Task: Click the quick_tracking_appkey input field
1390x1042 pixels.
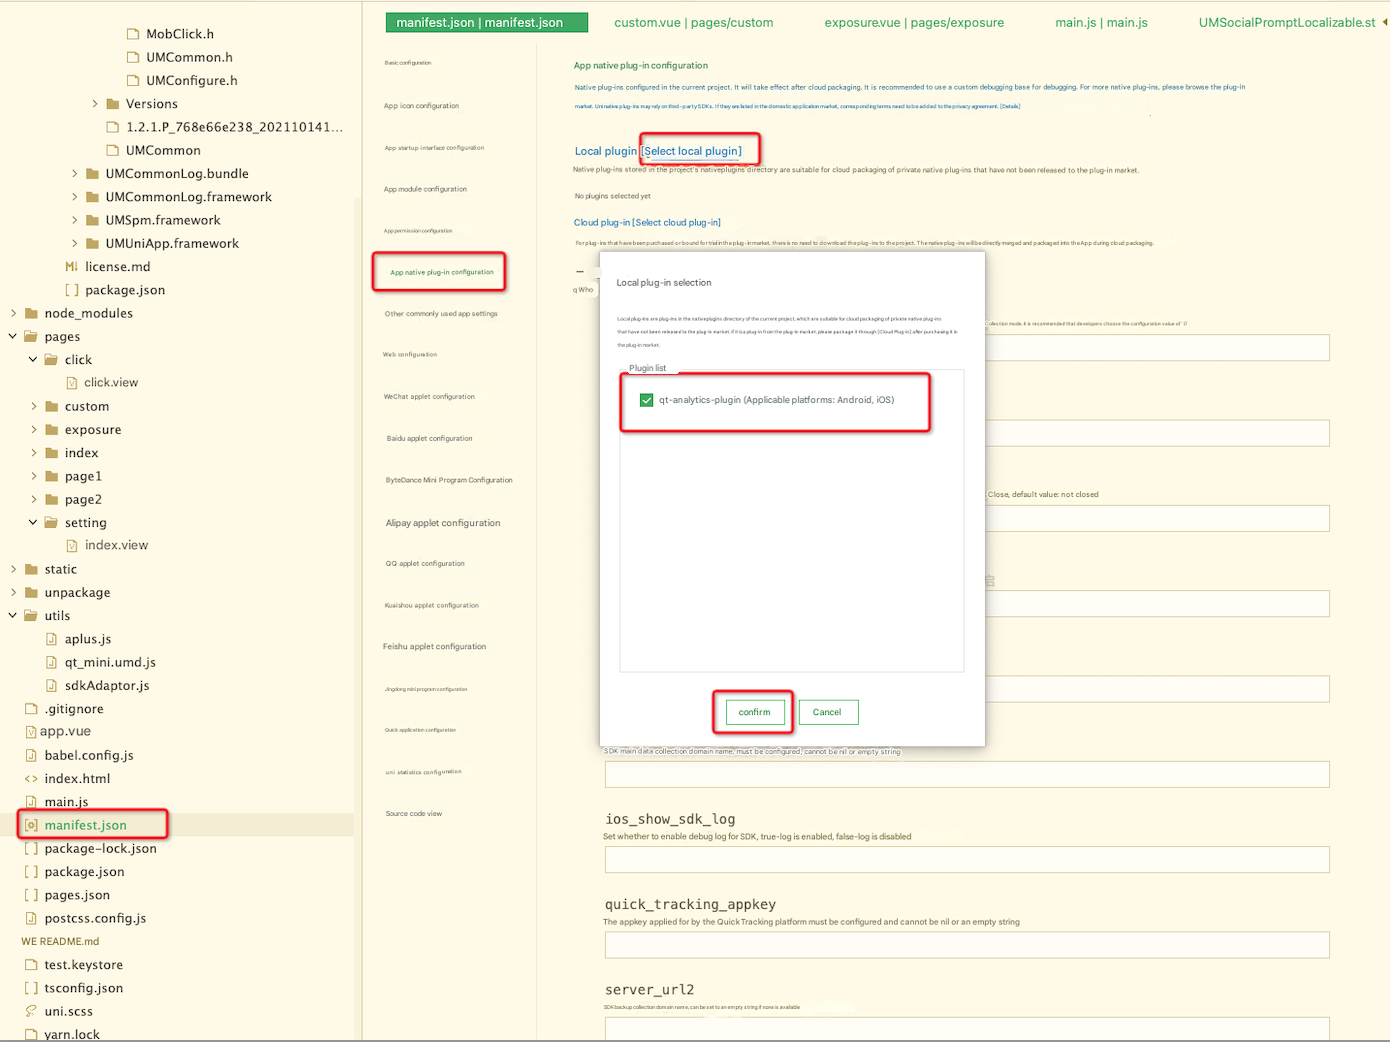Action: [967, 945]
